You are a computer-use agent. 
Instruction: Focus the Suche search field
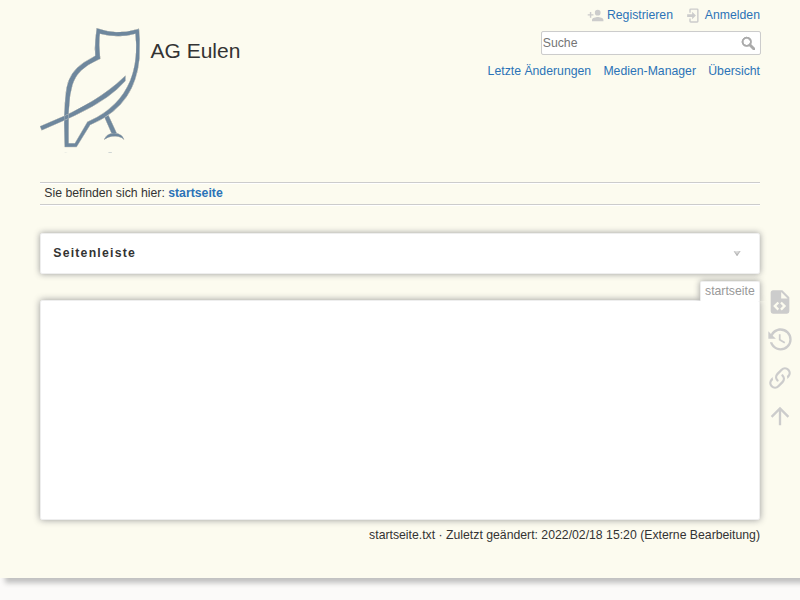click(638, 43)
